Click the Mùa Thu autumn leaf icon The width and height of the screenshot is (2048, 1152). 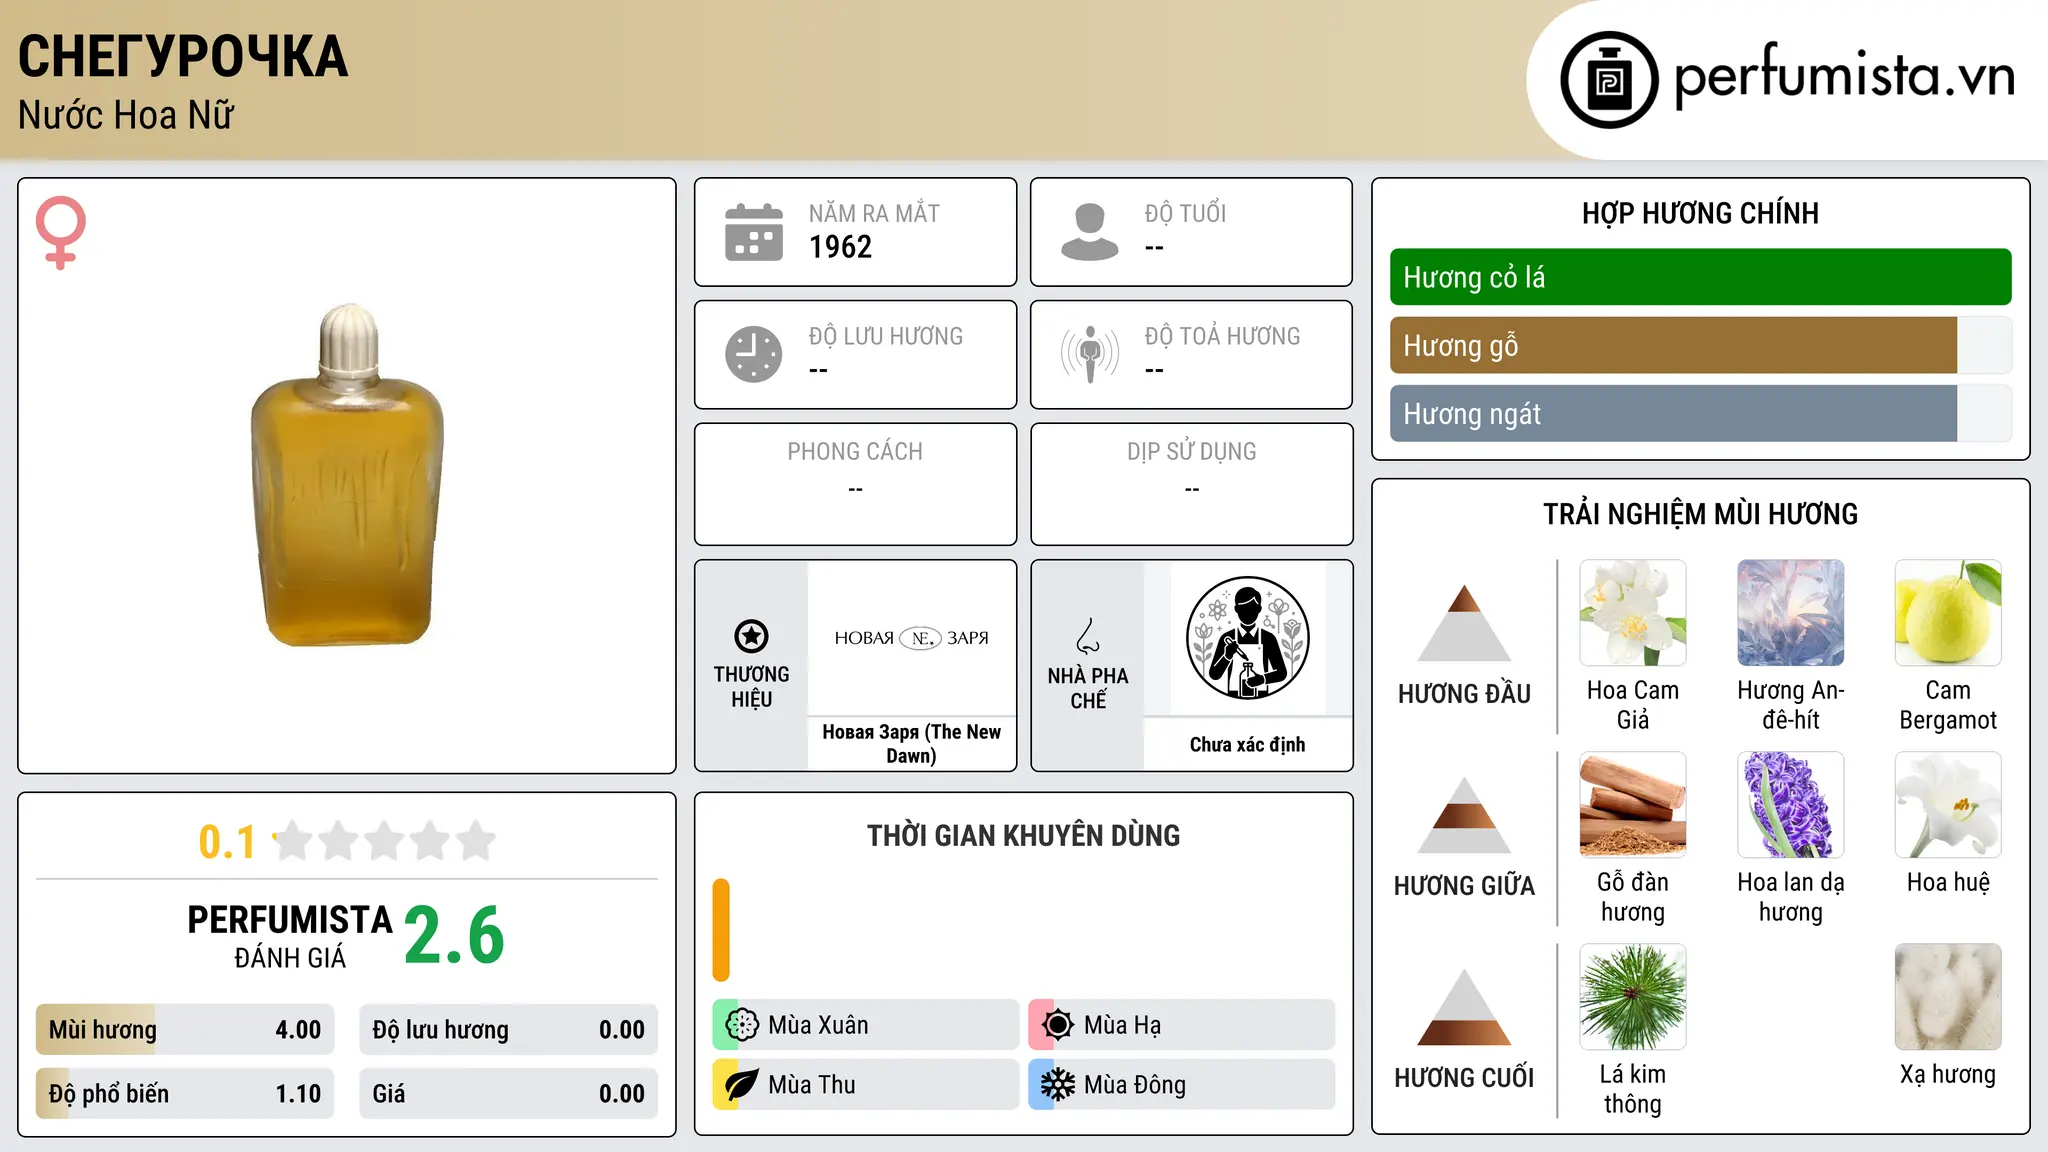[x=742, y=1085]
